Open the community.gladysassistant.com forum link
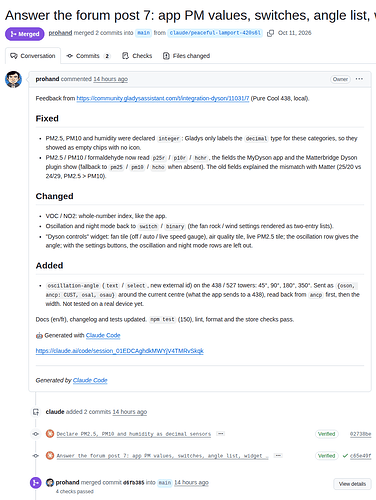The image size is (376, 500). 163,98
